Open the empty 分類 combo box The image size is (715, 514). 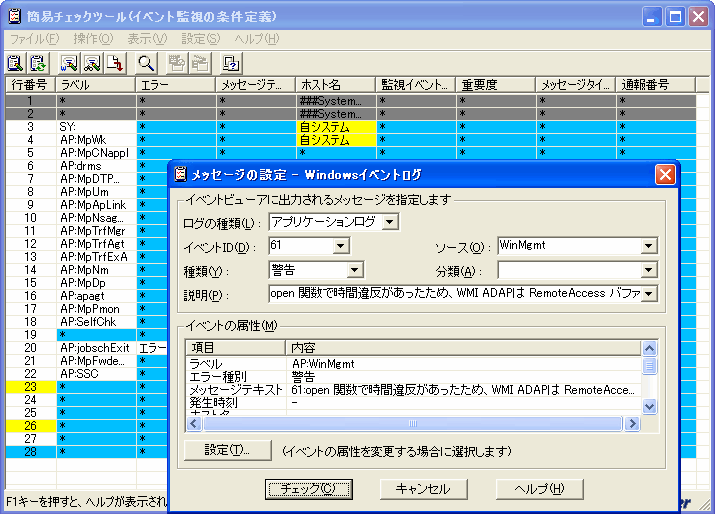pos(649,270)
